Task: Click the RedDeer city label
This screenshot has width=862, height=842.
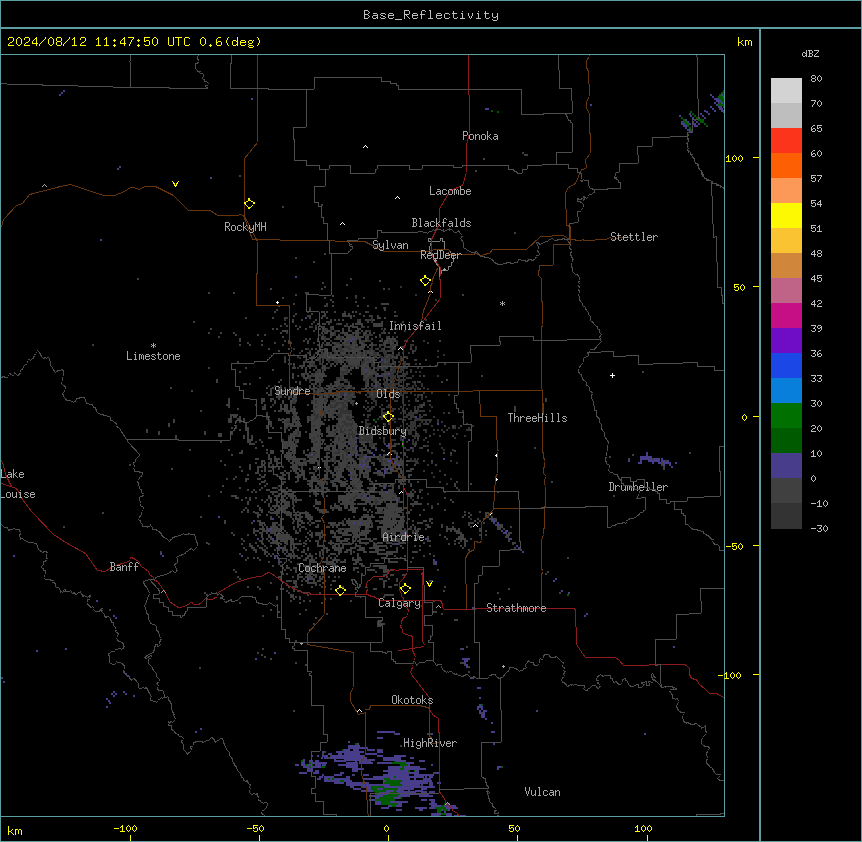Action: (x=440, y=255)
